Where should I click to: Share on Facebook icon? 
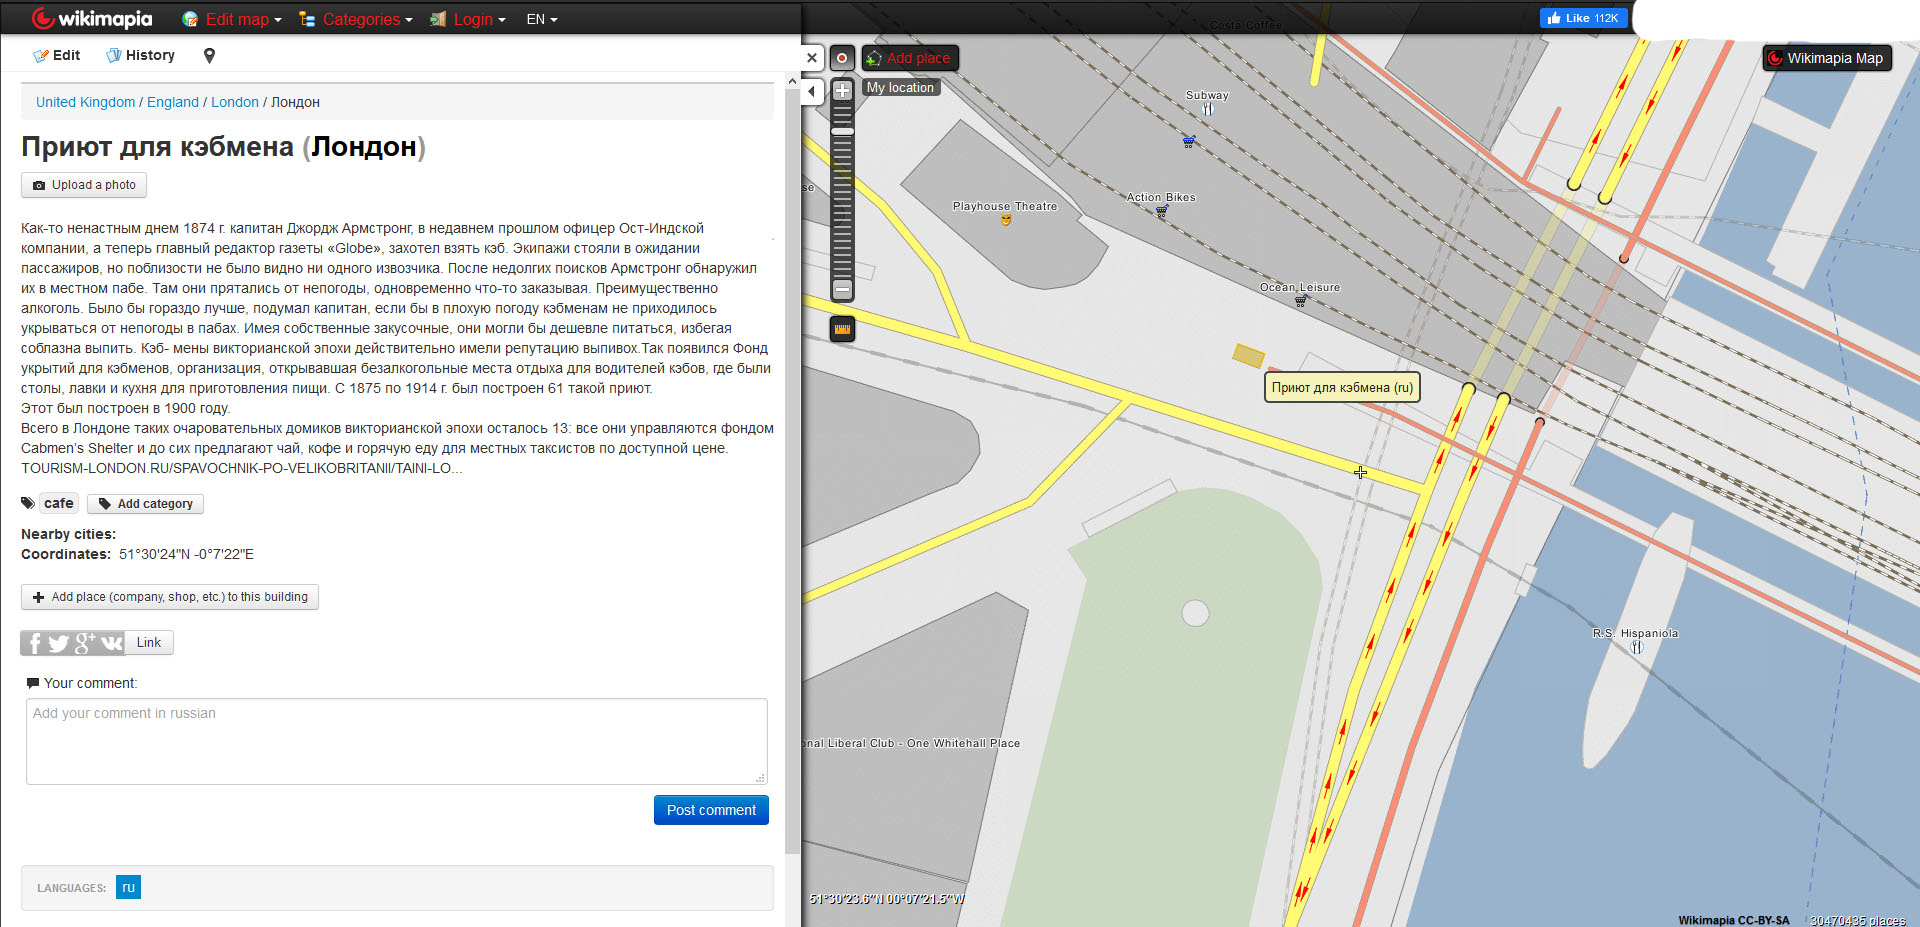35,643
